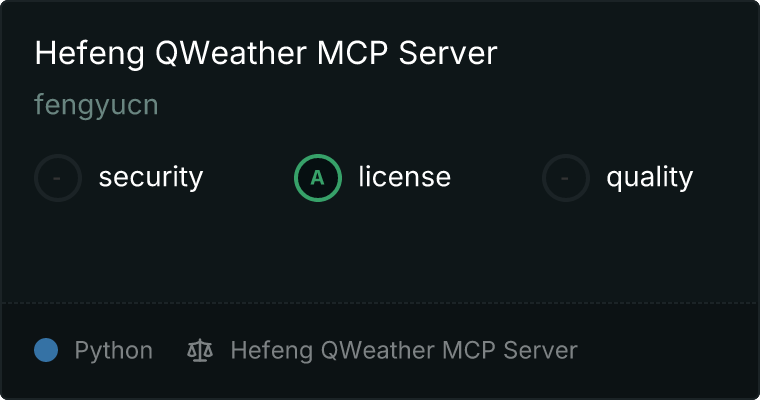Click the word Server in the top heading
760x400 pixels.
[448, 53]
